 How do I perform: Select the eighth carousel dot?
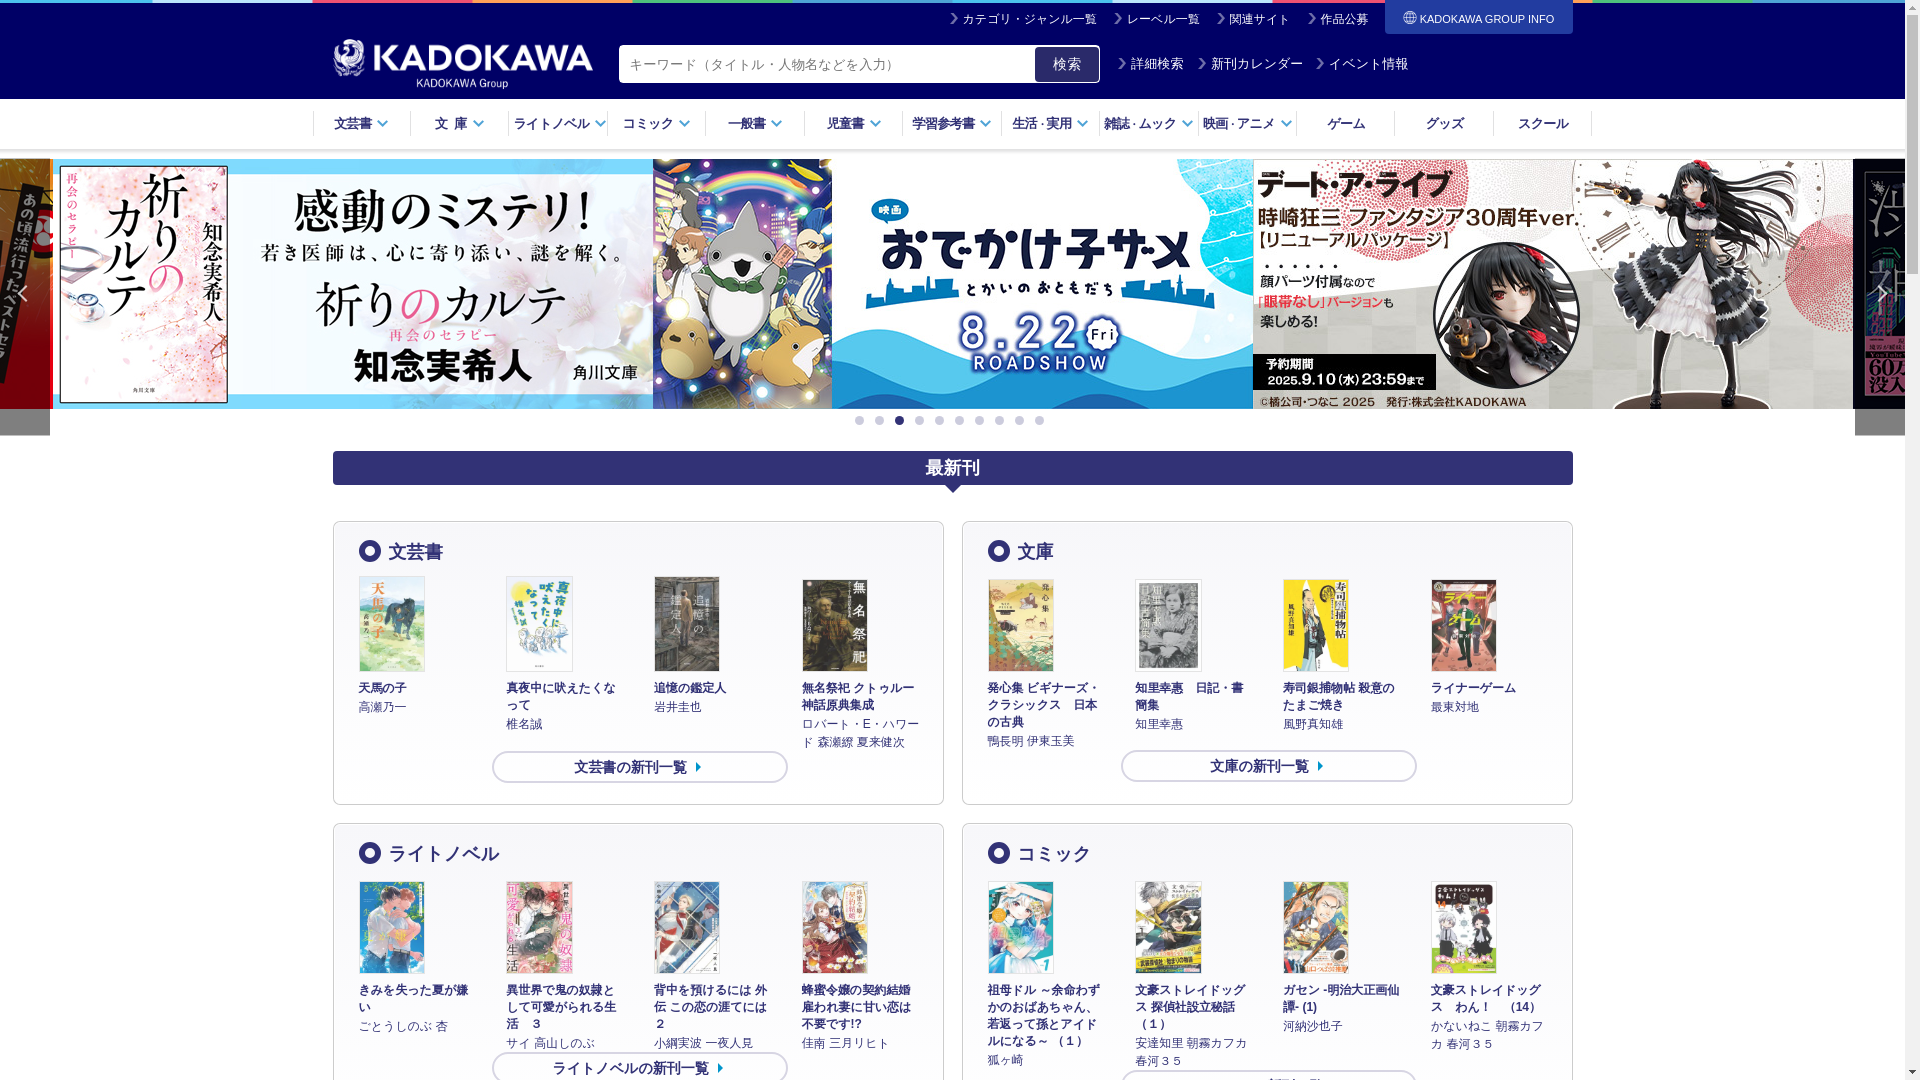click(x=999, y=421)
